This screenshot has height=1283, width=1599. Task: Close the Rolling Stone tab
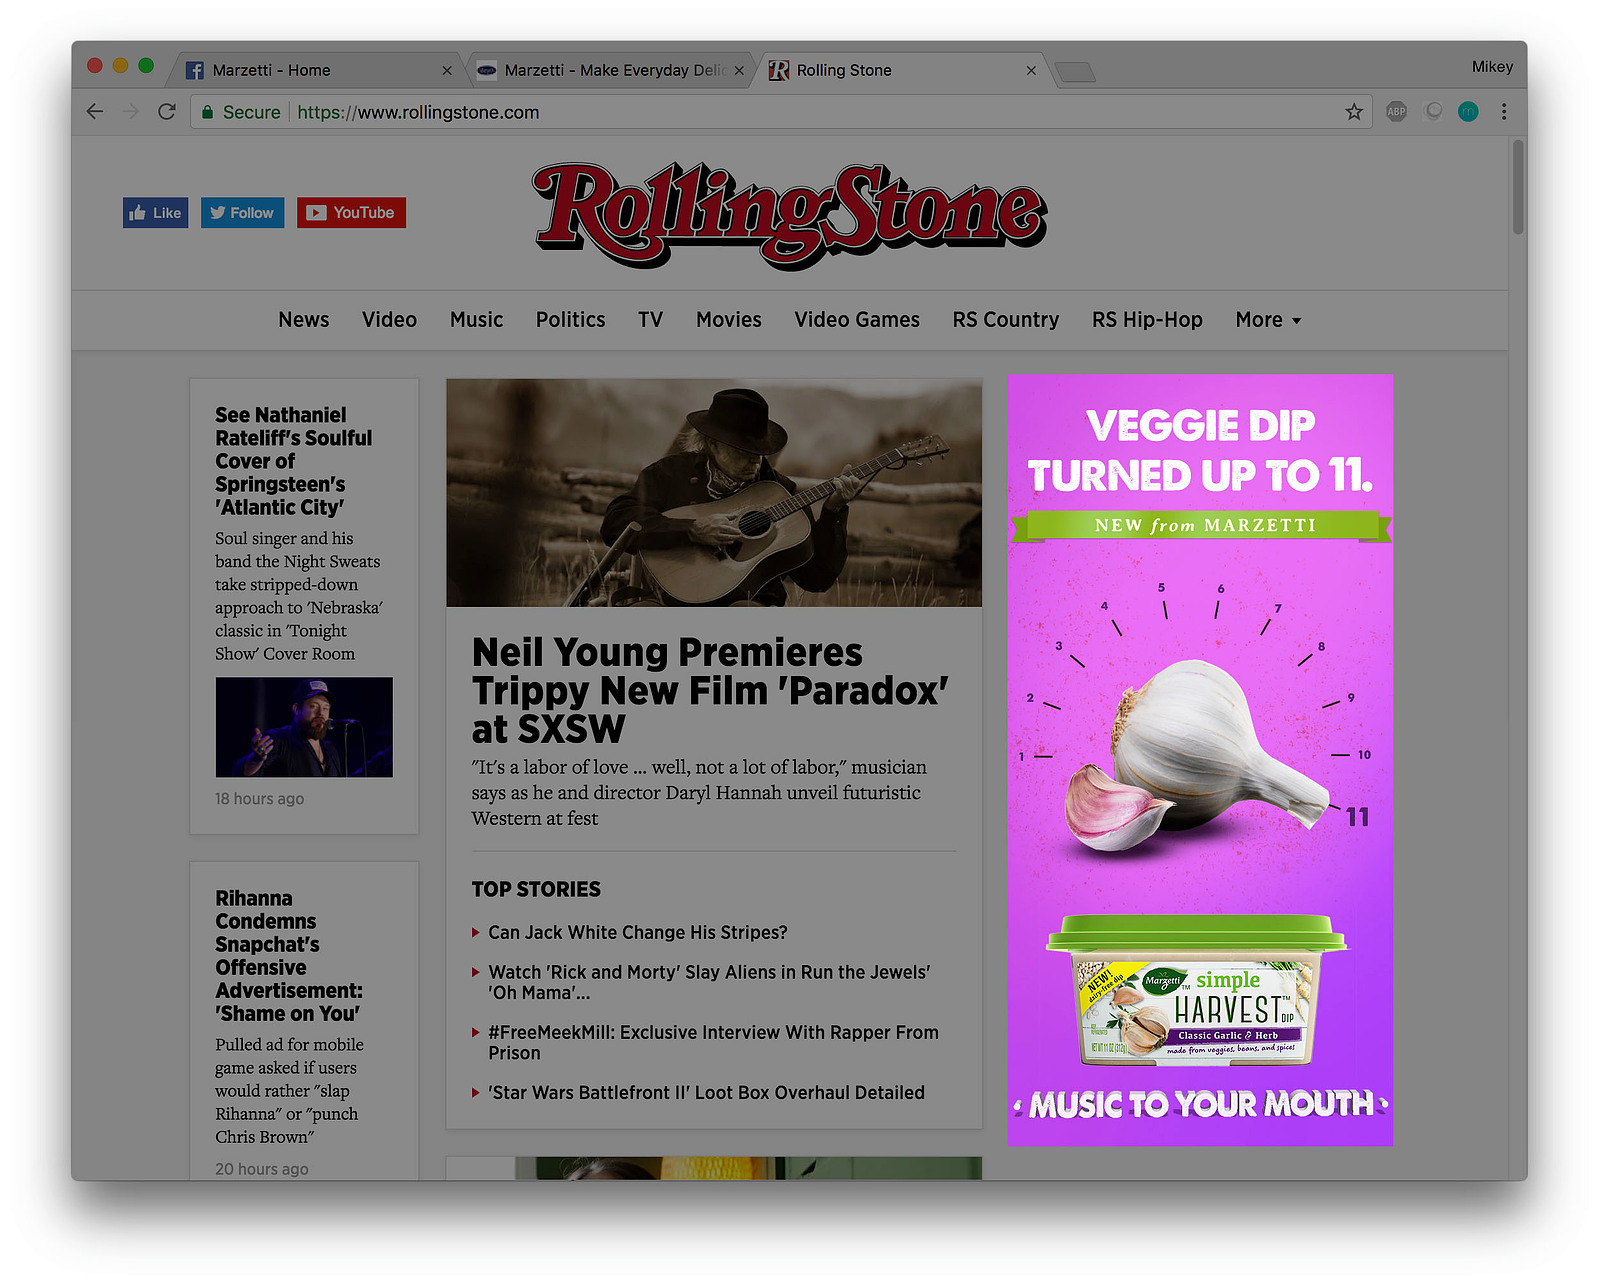click(1031, 70)
